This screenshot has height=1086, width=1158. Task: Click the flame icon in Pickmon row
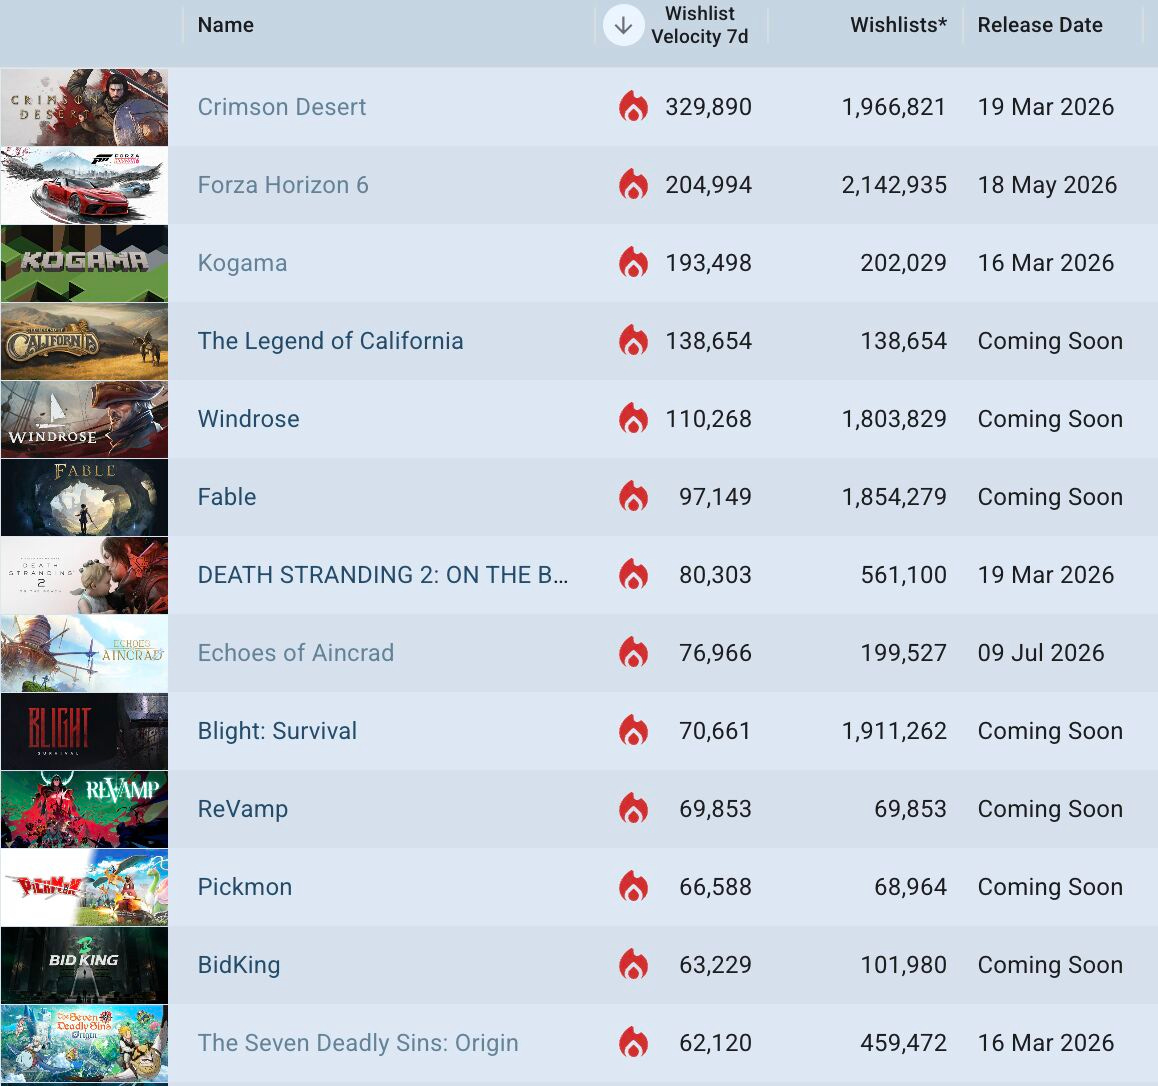pyautogui.click(x=634, y=887)
